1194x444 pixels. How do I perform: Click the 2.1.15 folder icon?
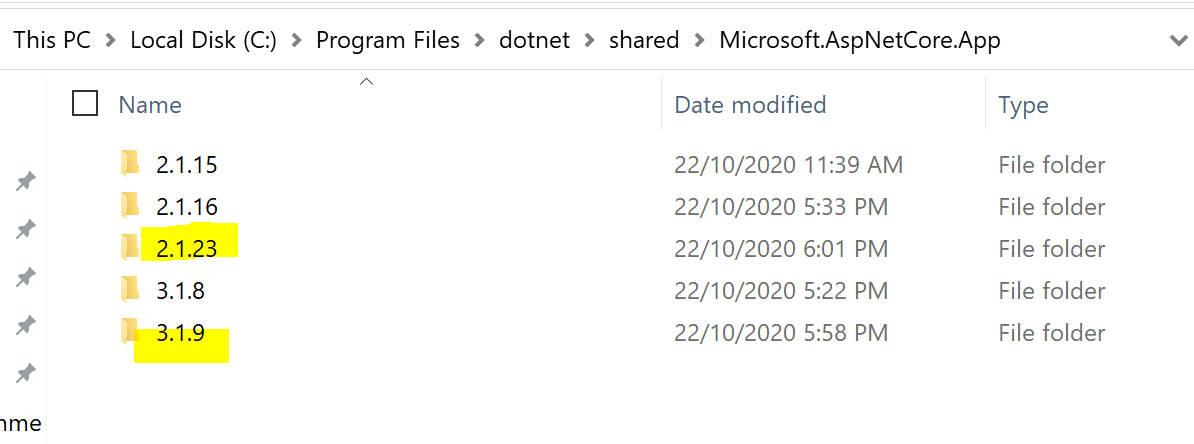coord(130,163)
